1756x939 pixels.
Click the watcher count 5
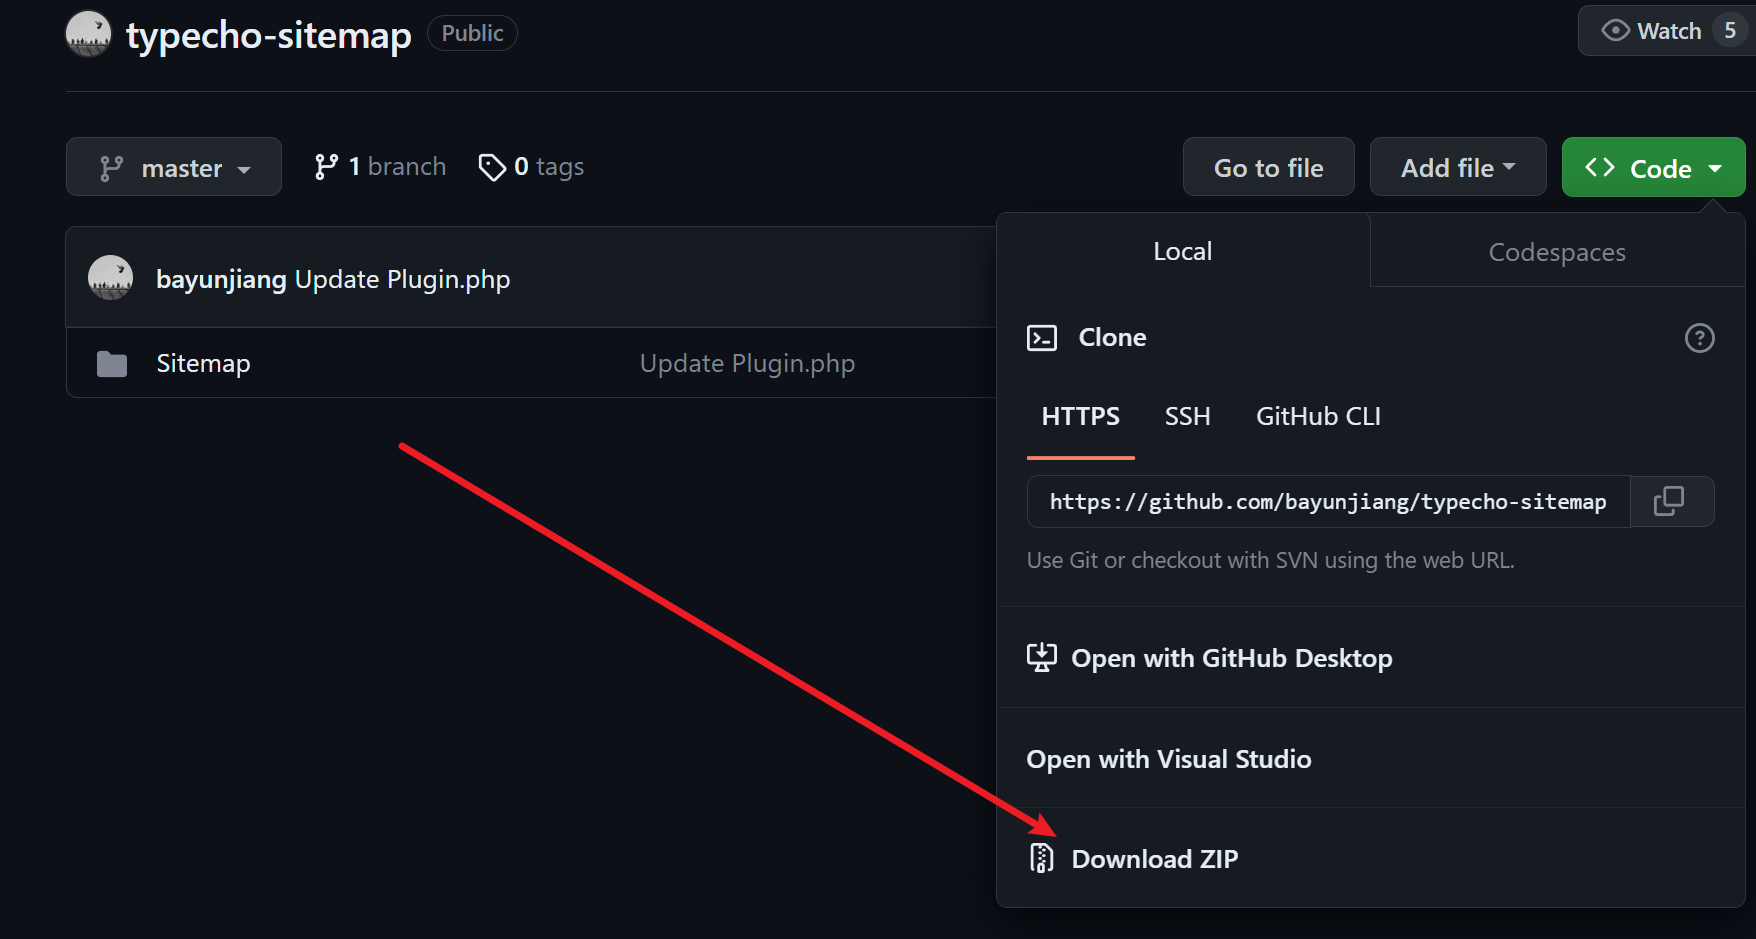1730,31
